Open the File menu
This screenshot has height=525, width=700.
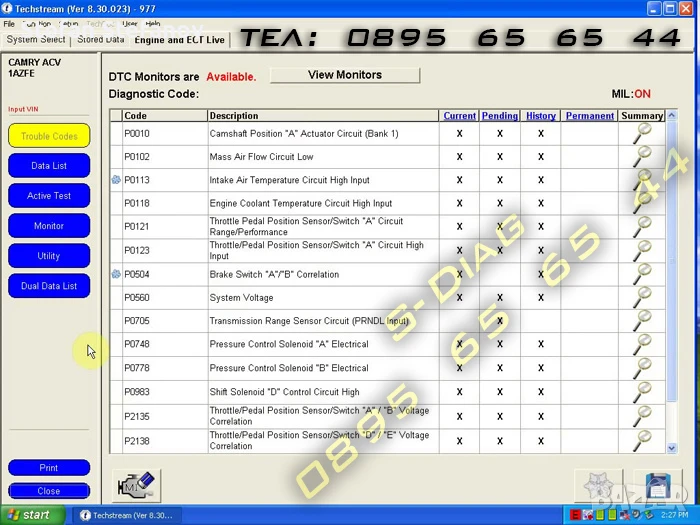click(x=9, y=23)
